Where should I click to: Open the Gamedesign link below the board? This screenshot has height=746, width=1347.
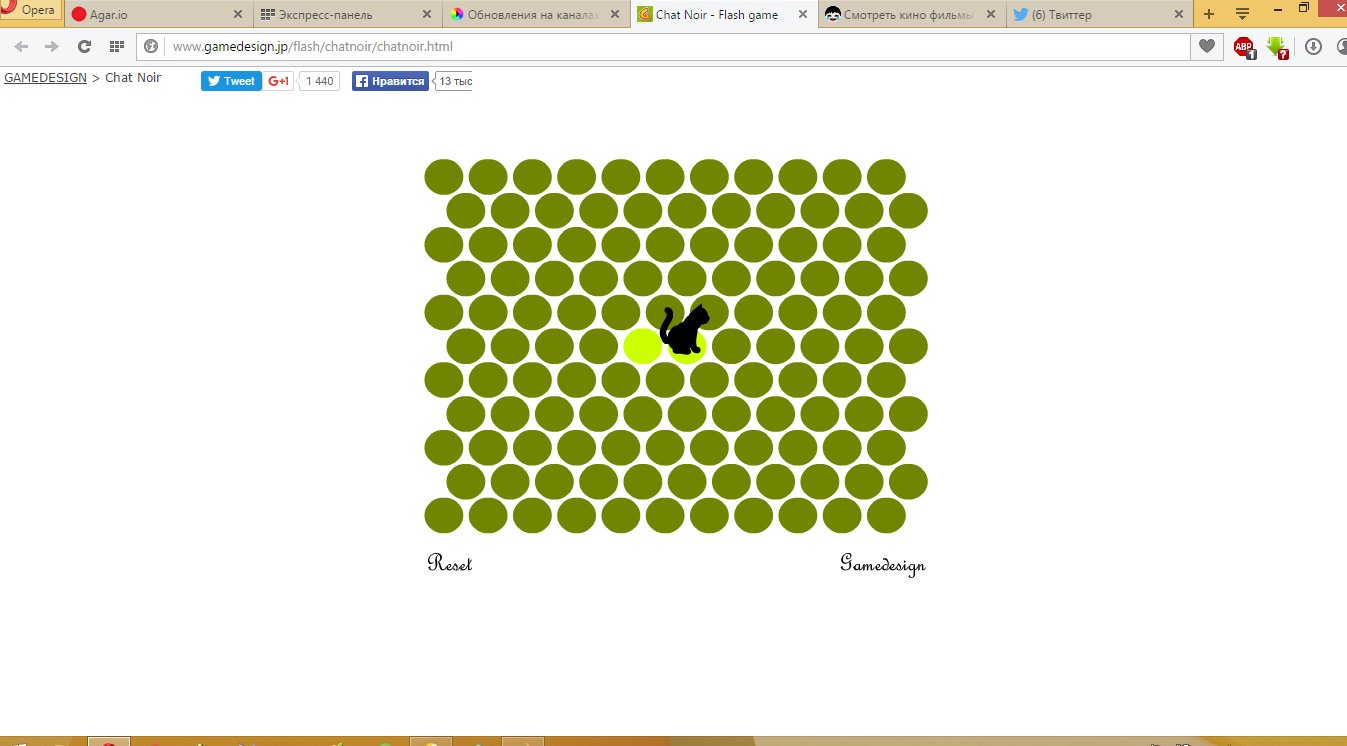(883, 564)
